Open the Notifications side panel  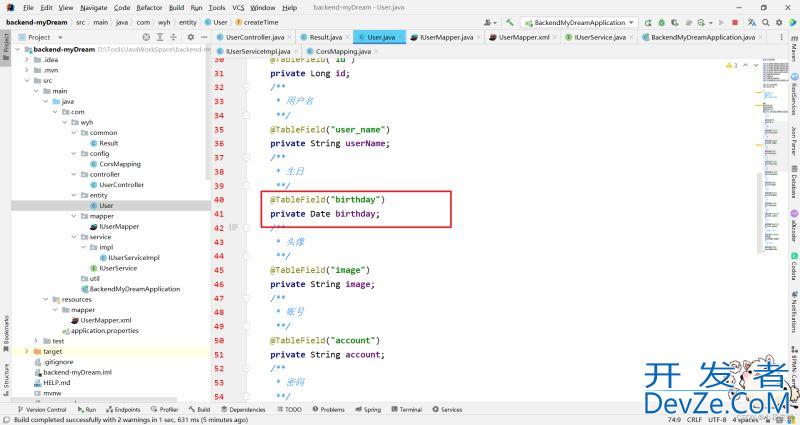point(794,312)
